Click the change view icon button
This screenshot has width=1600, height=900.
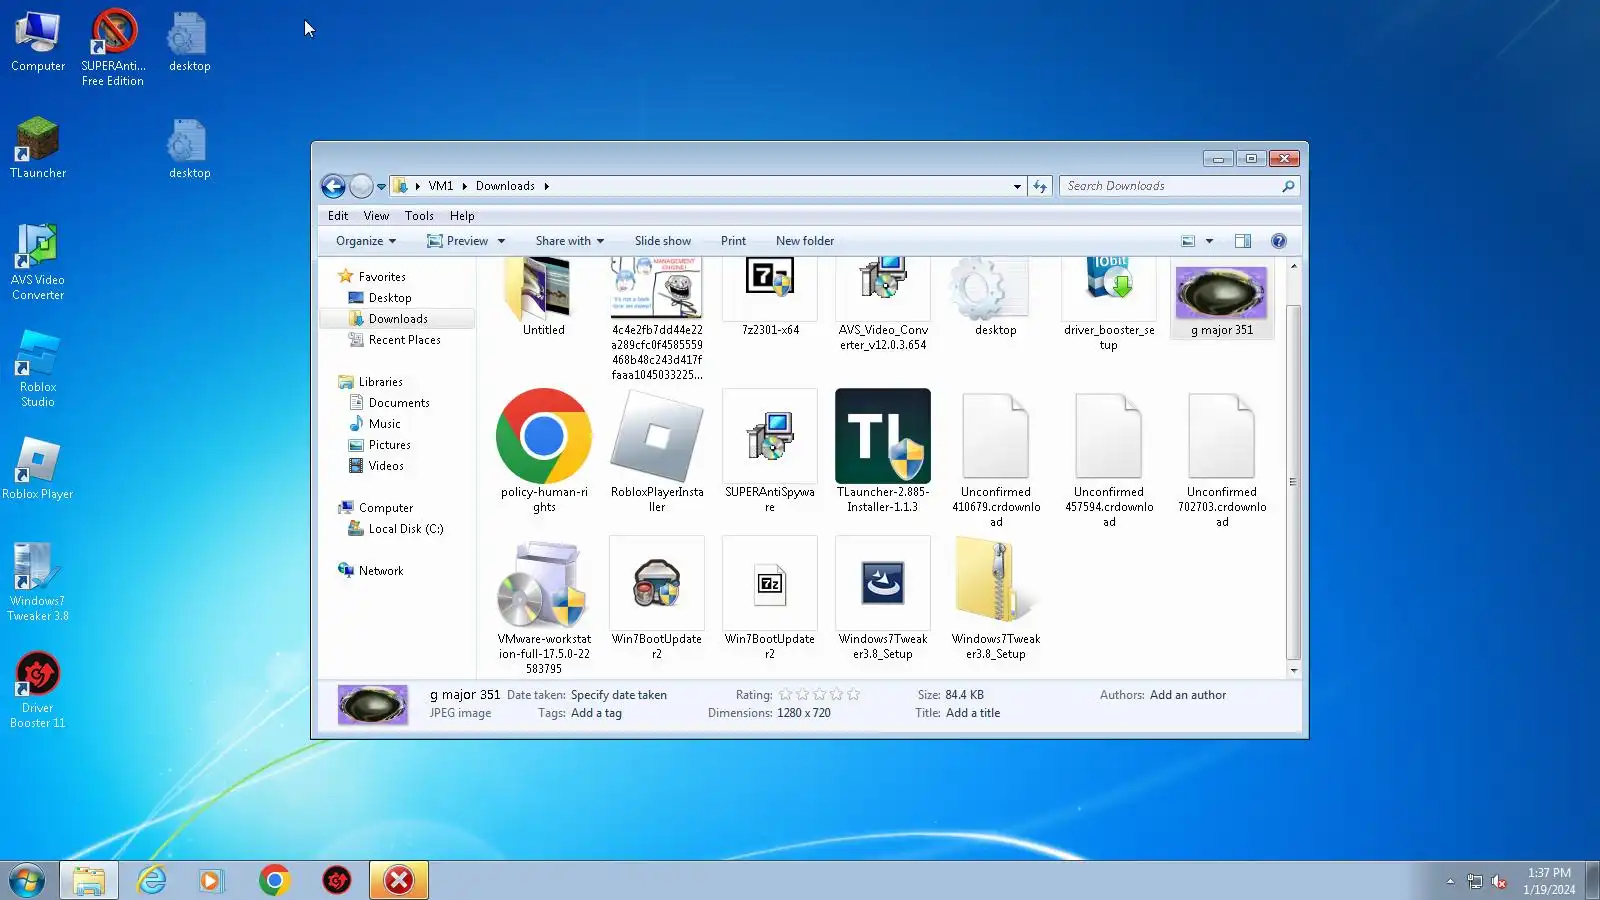tap(1188, 241)
